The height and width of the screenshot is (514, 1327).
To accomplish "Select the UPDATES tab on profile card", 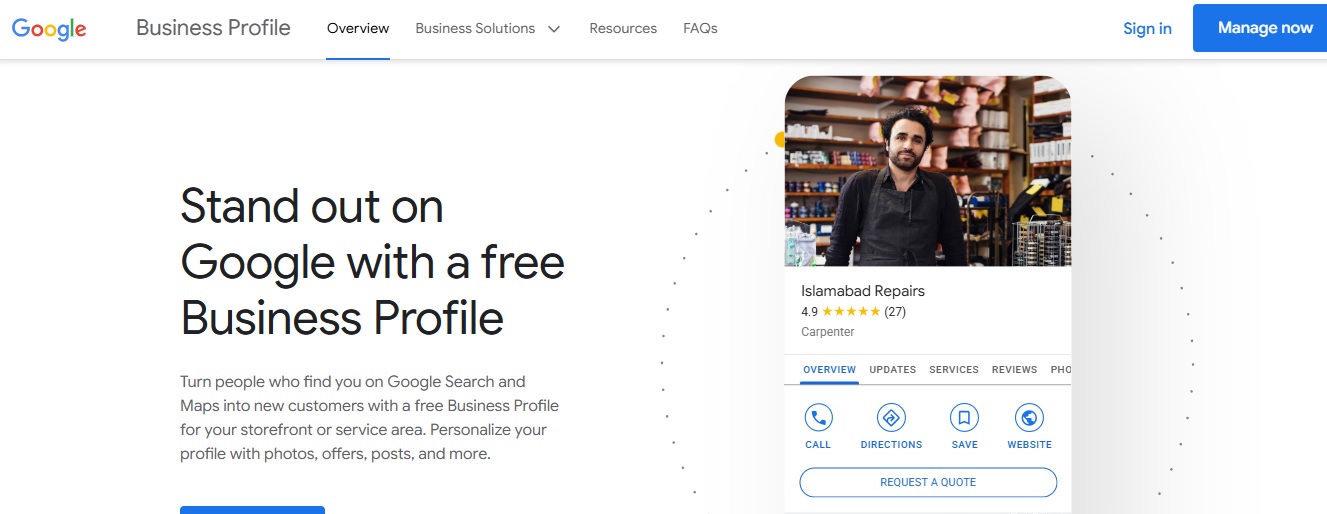I will coord(893,369).
